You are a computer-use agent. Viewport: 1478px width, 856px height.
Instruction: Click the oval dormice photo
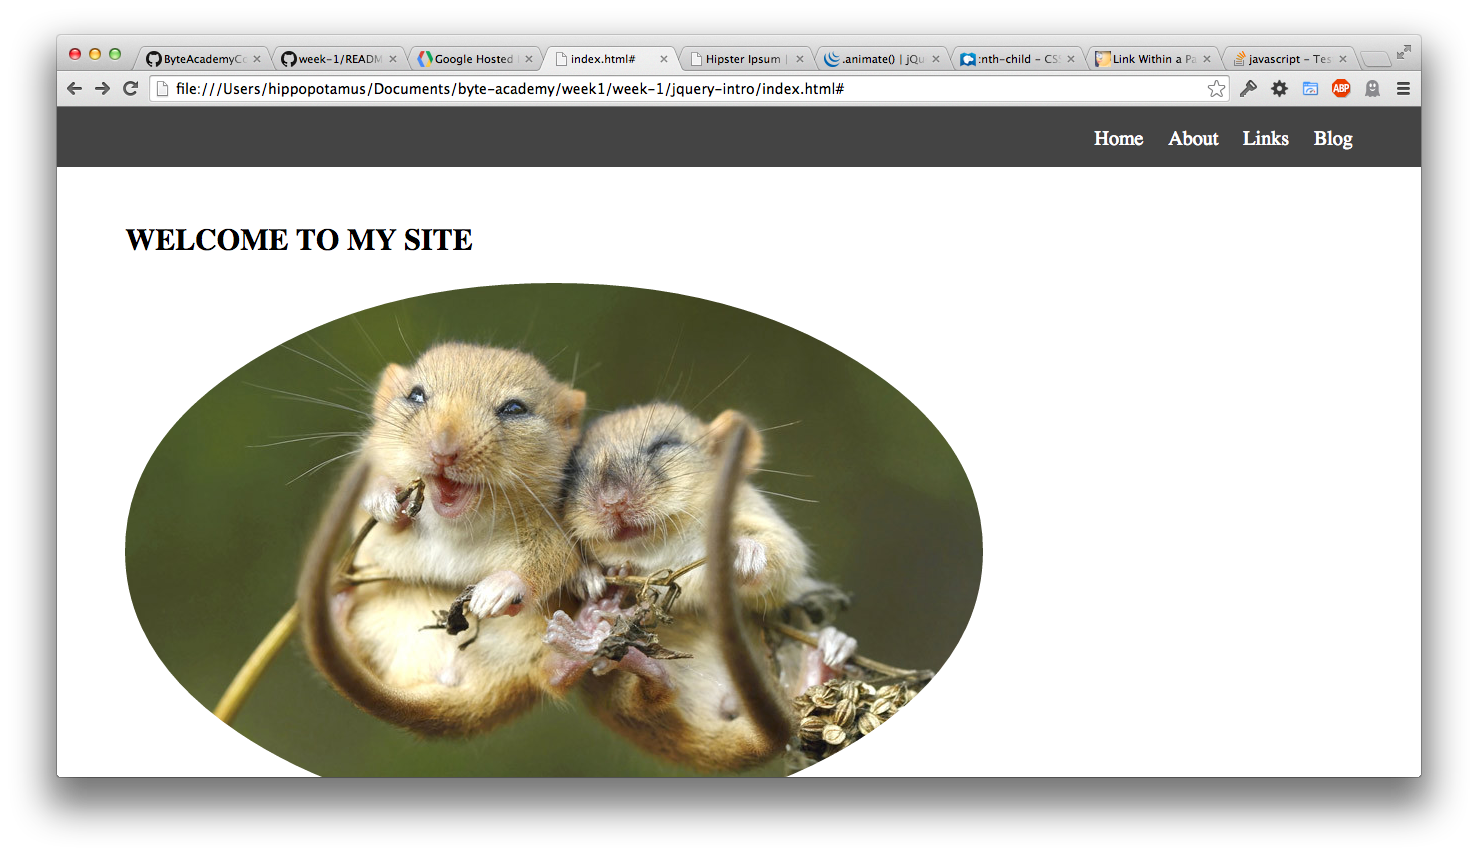[x=553, y=530]
